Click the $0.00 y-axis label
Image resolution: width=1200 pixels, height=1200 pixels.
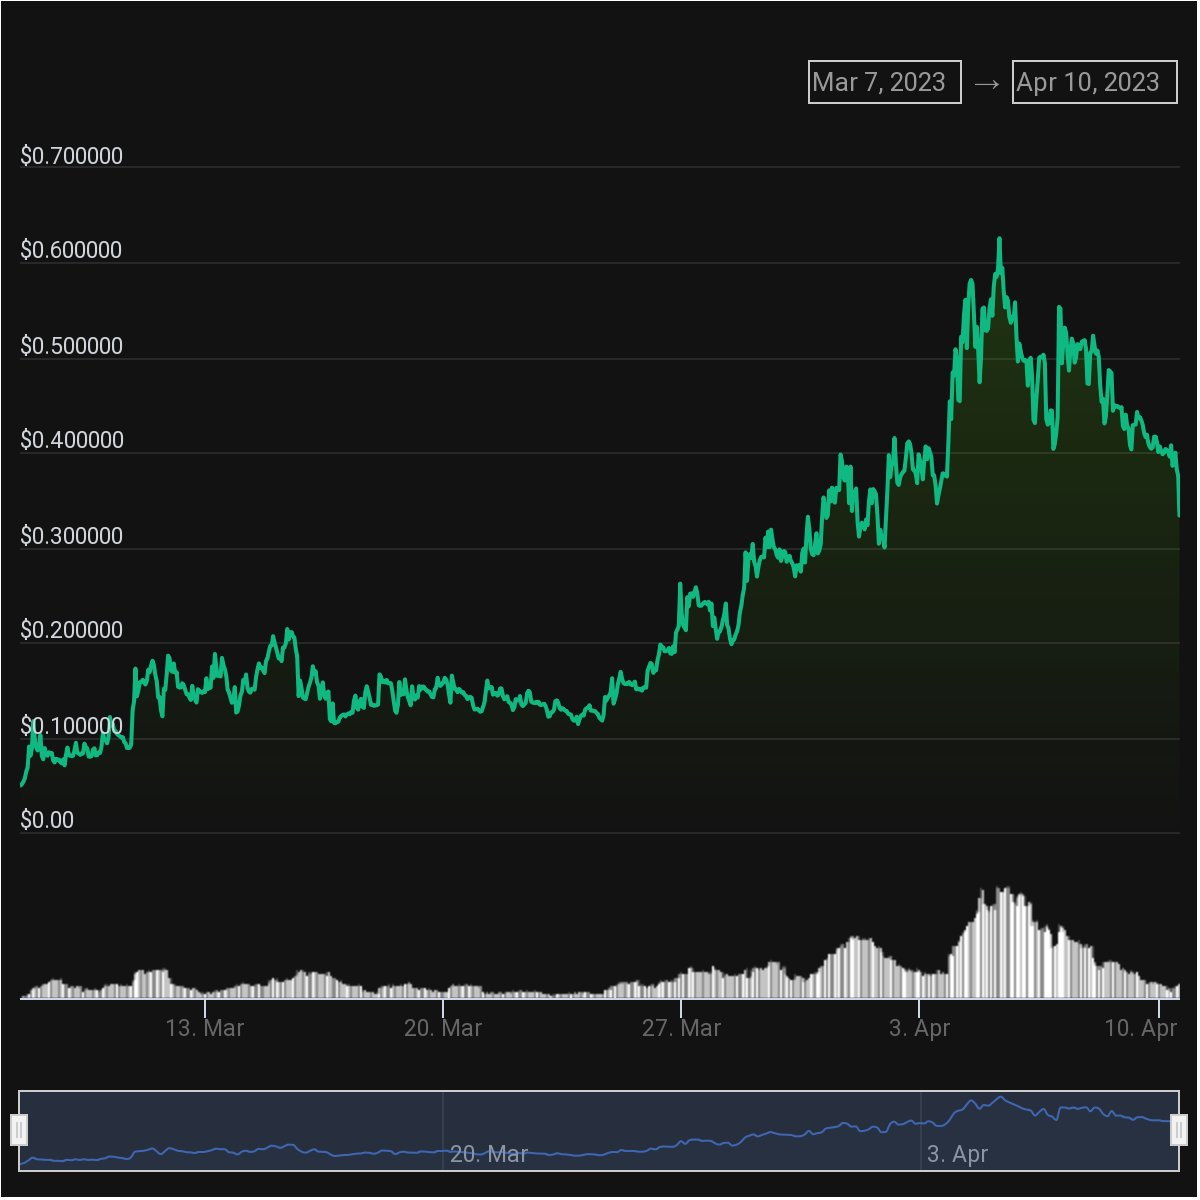[x=47, y=820]
